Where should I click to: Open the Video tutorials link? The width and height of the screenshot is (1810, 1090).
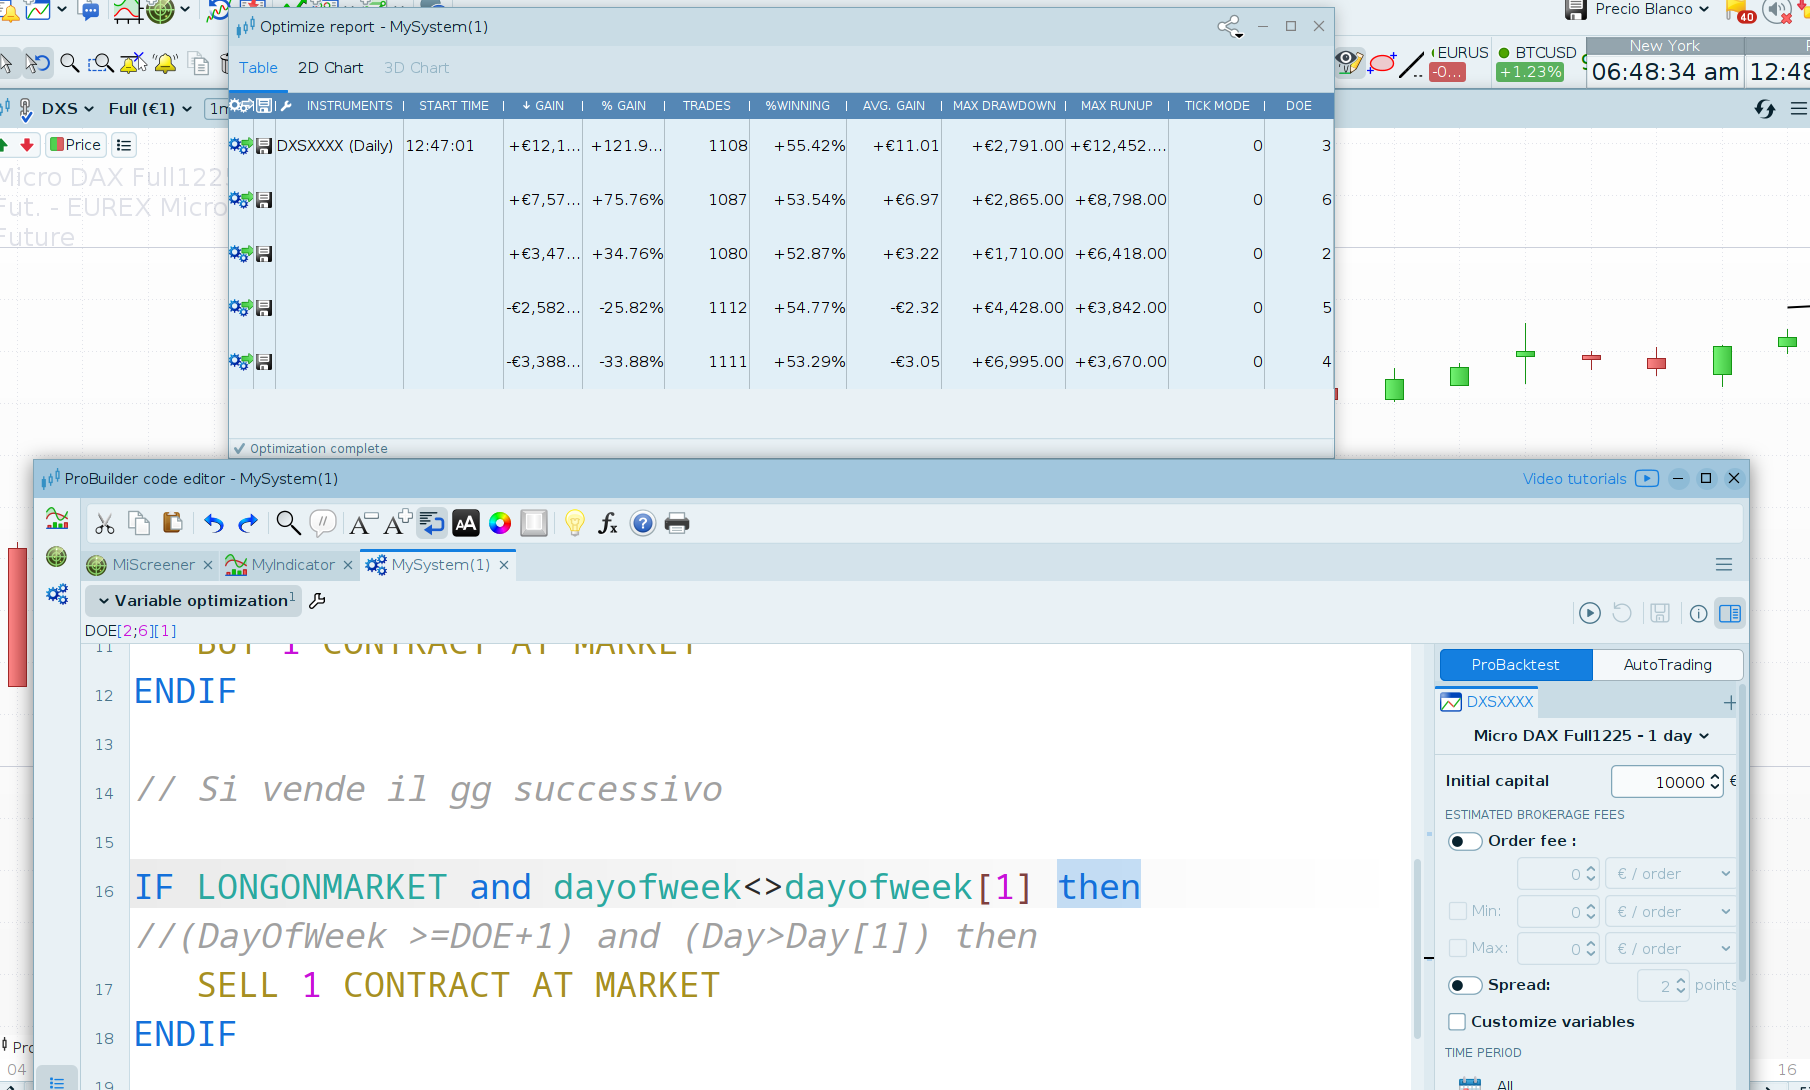(x=1574, y=479)
